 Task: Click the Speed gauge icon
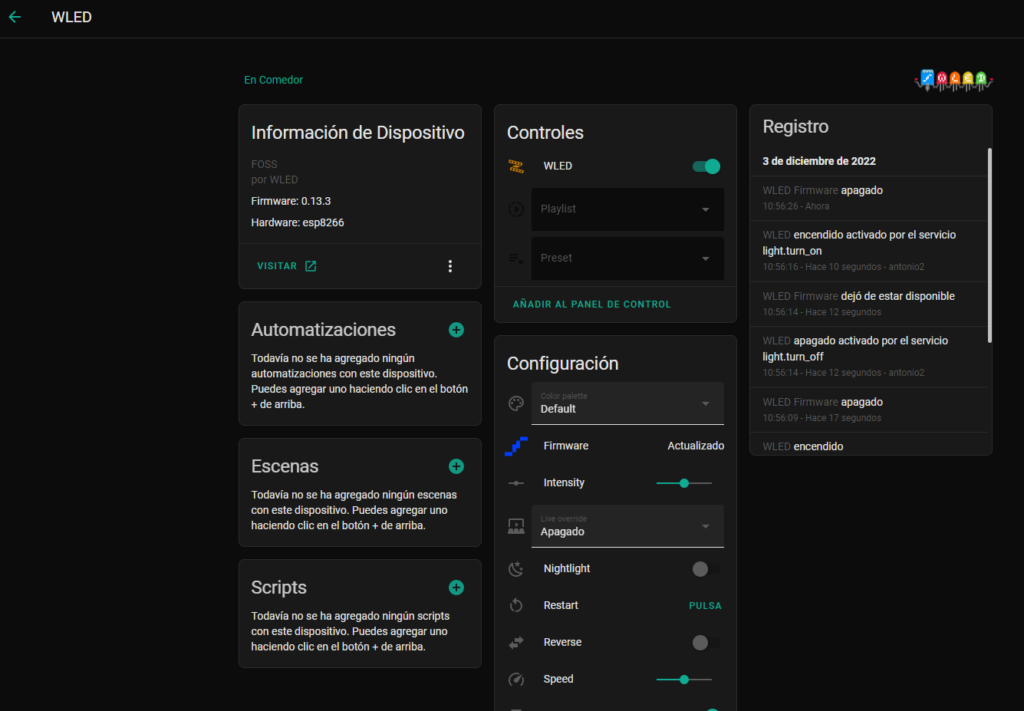click(516, 680)
